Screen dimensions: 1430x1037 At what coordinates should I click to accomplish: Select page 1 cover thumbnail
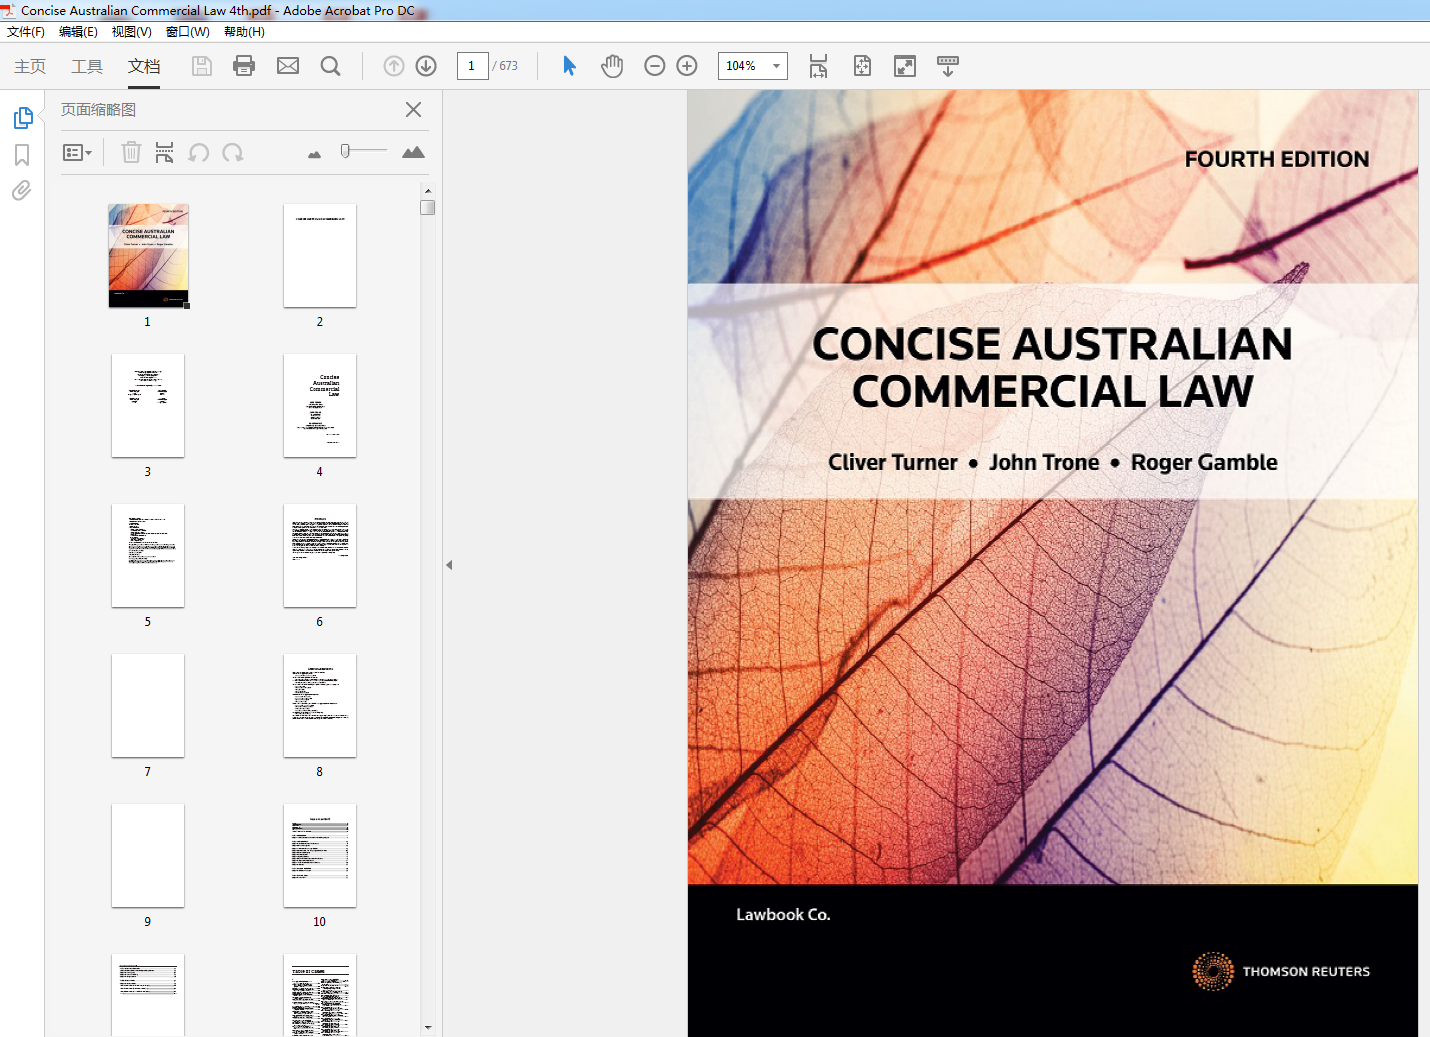pos(148,256)
